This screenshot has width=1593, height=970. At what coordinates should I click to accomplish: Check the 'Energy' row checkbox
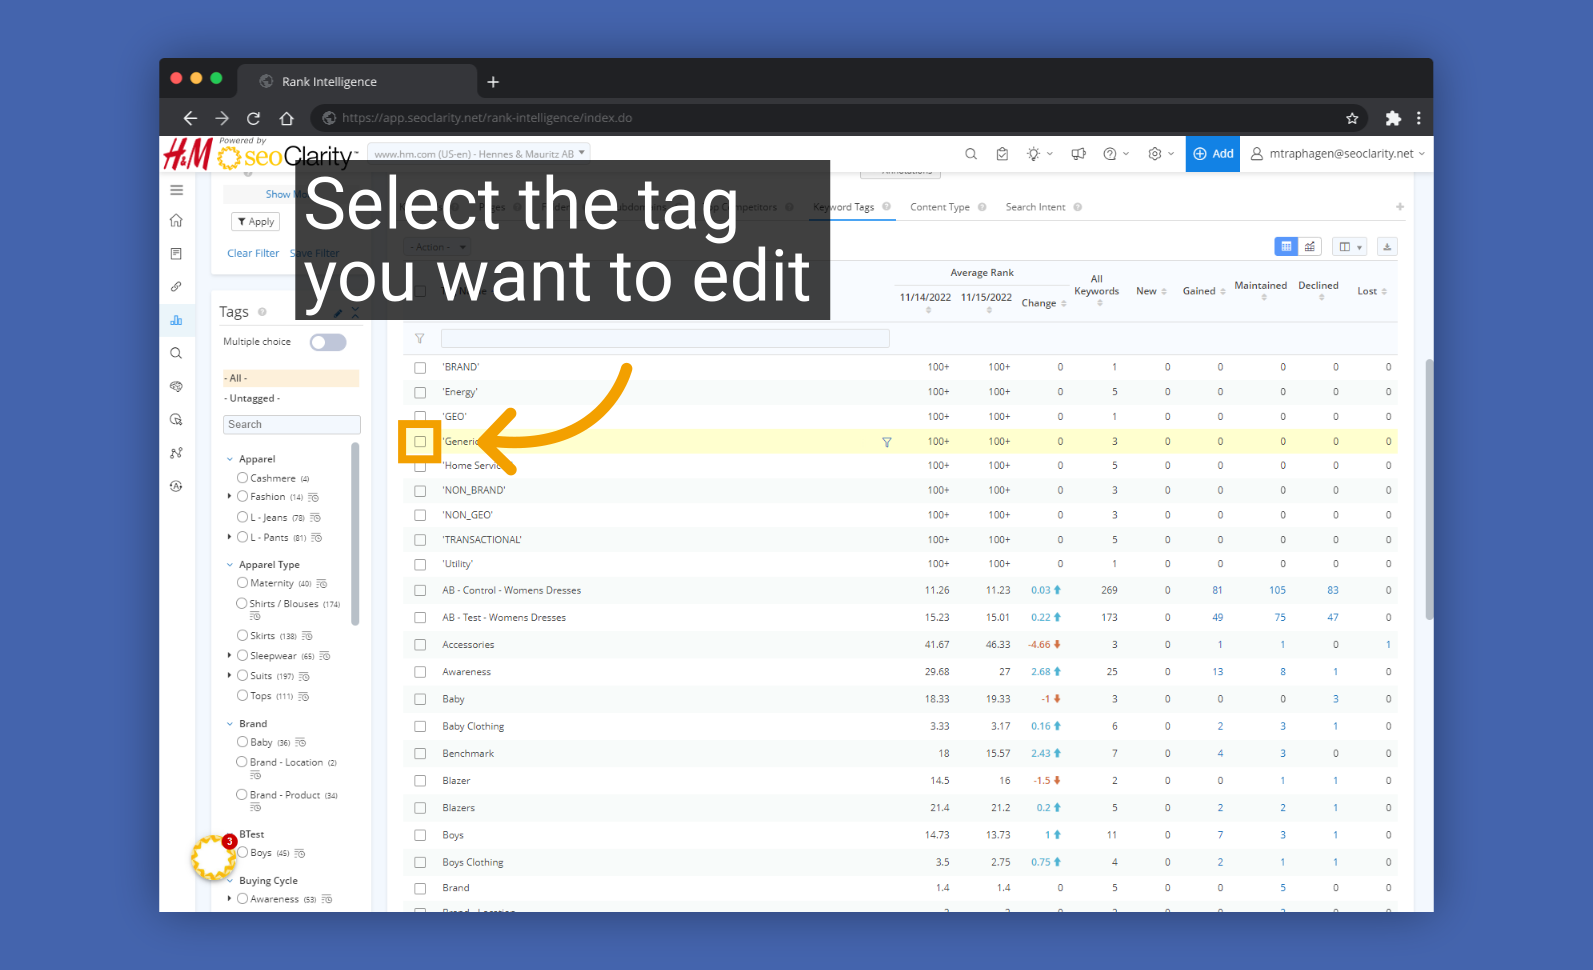(420, 393)
